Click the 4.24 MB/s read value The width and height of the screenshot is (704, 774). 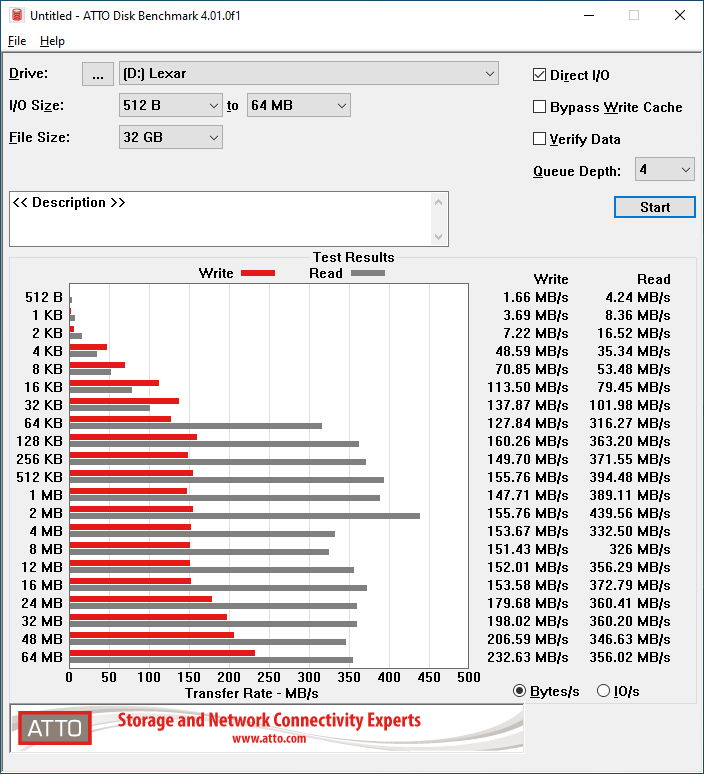click(x=638, y=298)
